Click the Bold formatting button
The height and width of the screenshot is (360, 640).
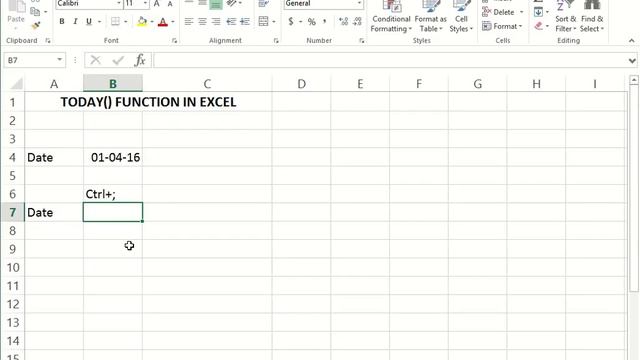point(62,22)
